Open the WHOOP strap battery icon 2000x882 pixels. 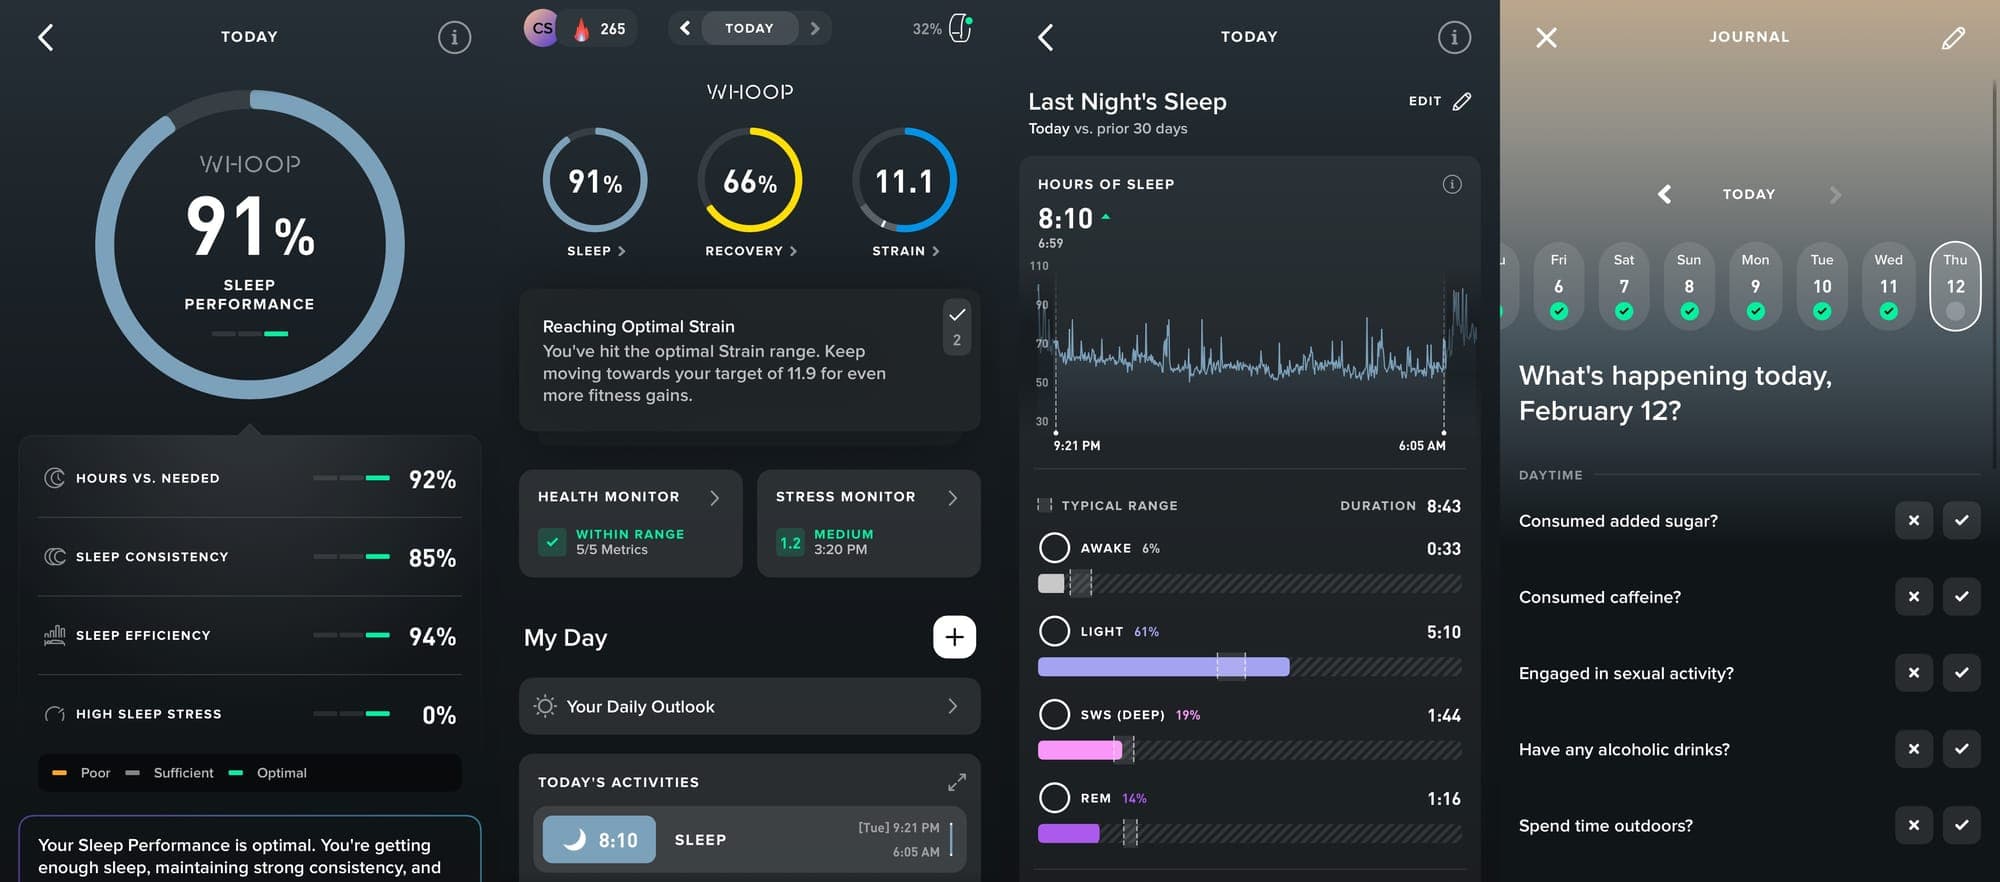(960, 28)
